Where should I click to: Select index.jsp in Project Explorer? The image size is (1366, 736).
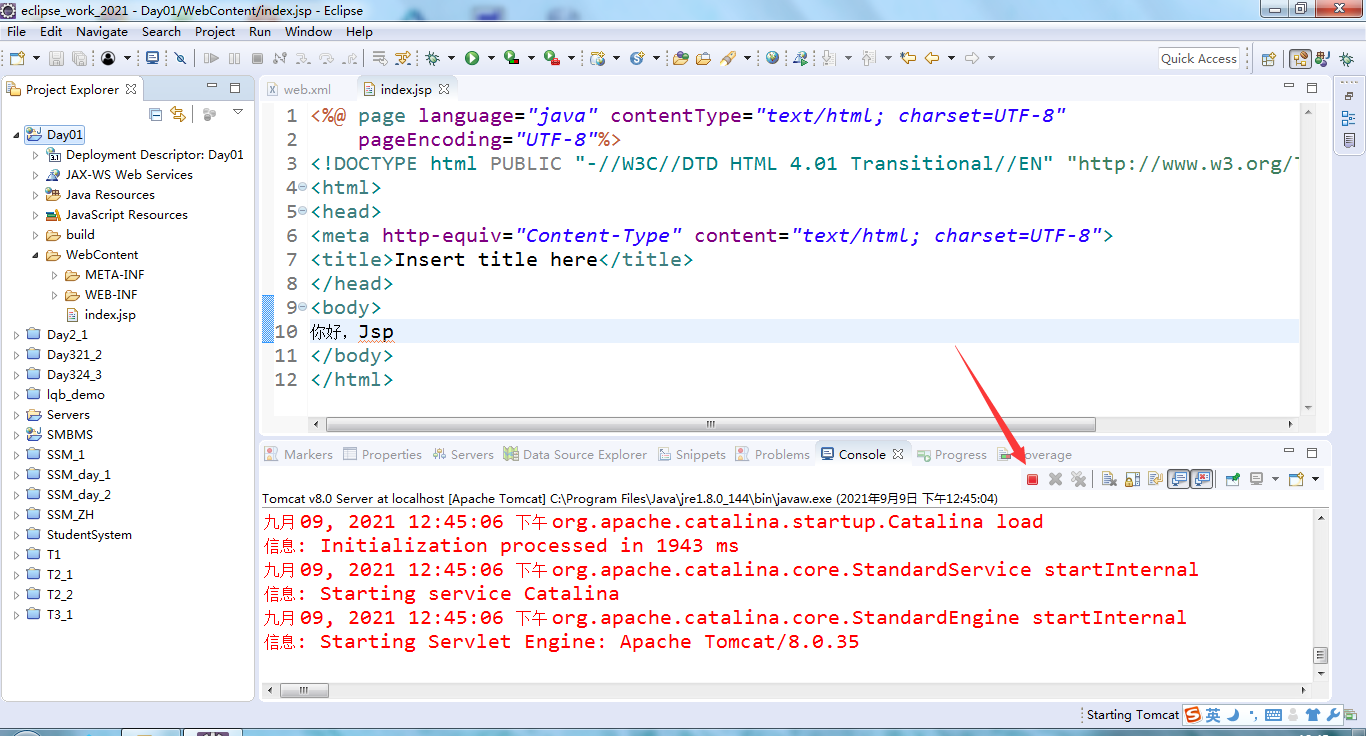pyautogui.click(x=100, y=315)
